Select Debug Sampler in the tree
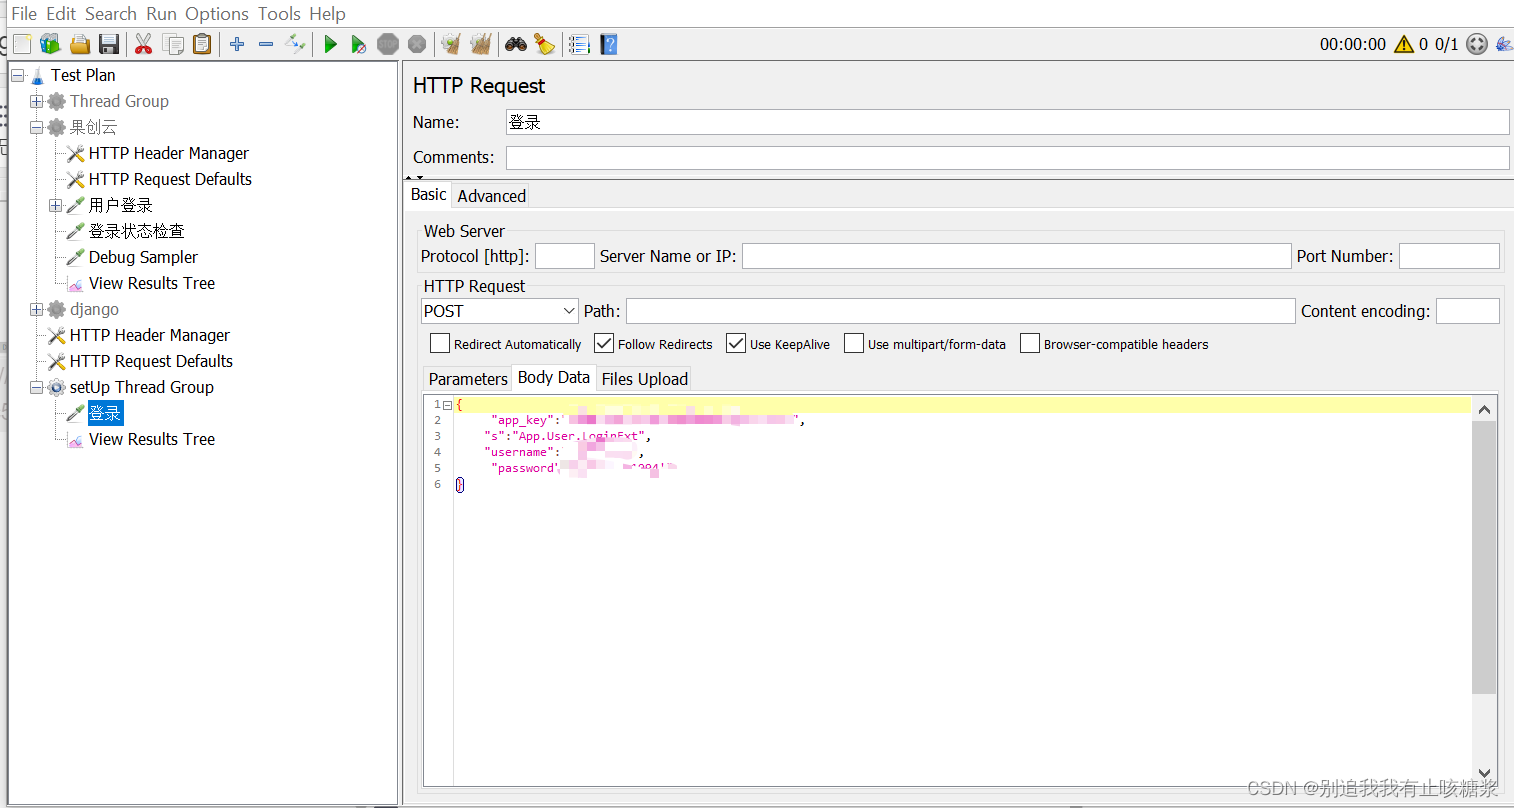 coord(143,257)
